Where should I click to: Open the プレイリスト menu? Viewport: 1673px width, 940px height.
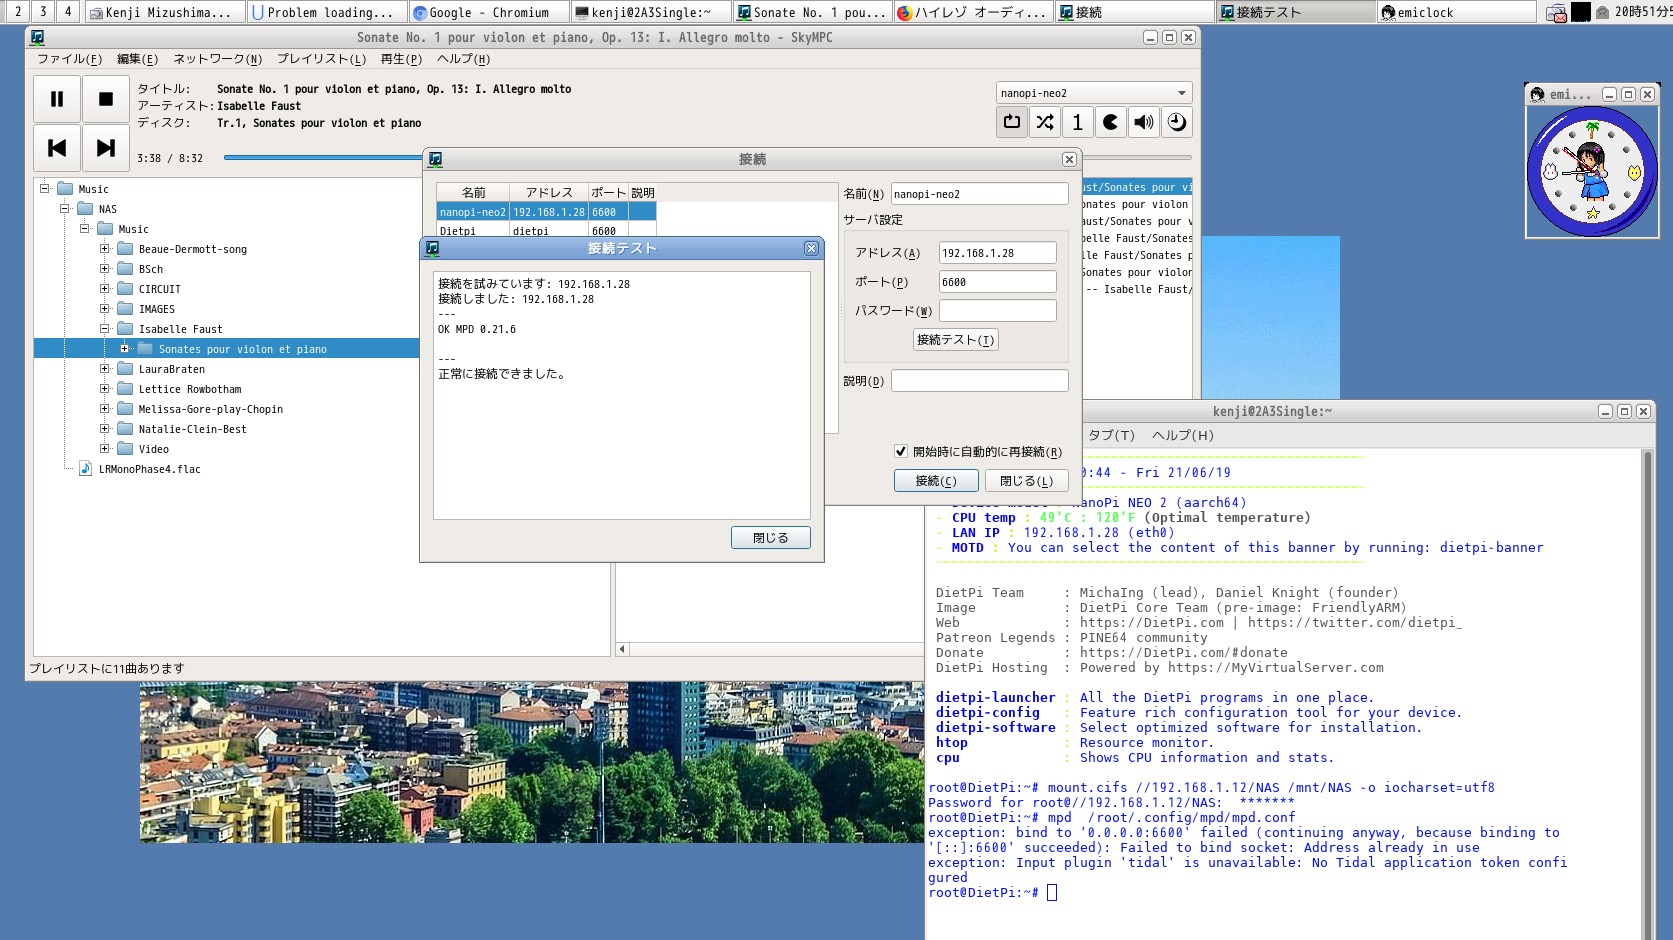[321, 59]
